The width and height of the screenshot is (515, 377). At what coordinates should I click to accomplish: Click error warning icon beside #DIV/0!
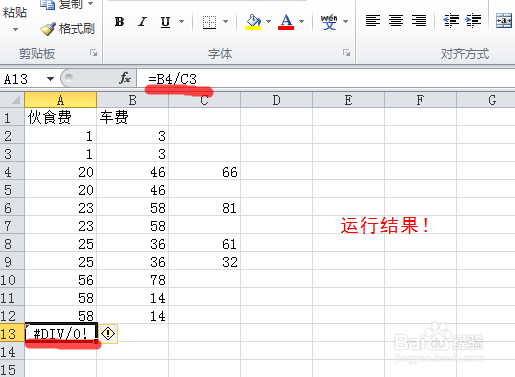(108, 333)
